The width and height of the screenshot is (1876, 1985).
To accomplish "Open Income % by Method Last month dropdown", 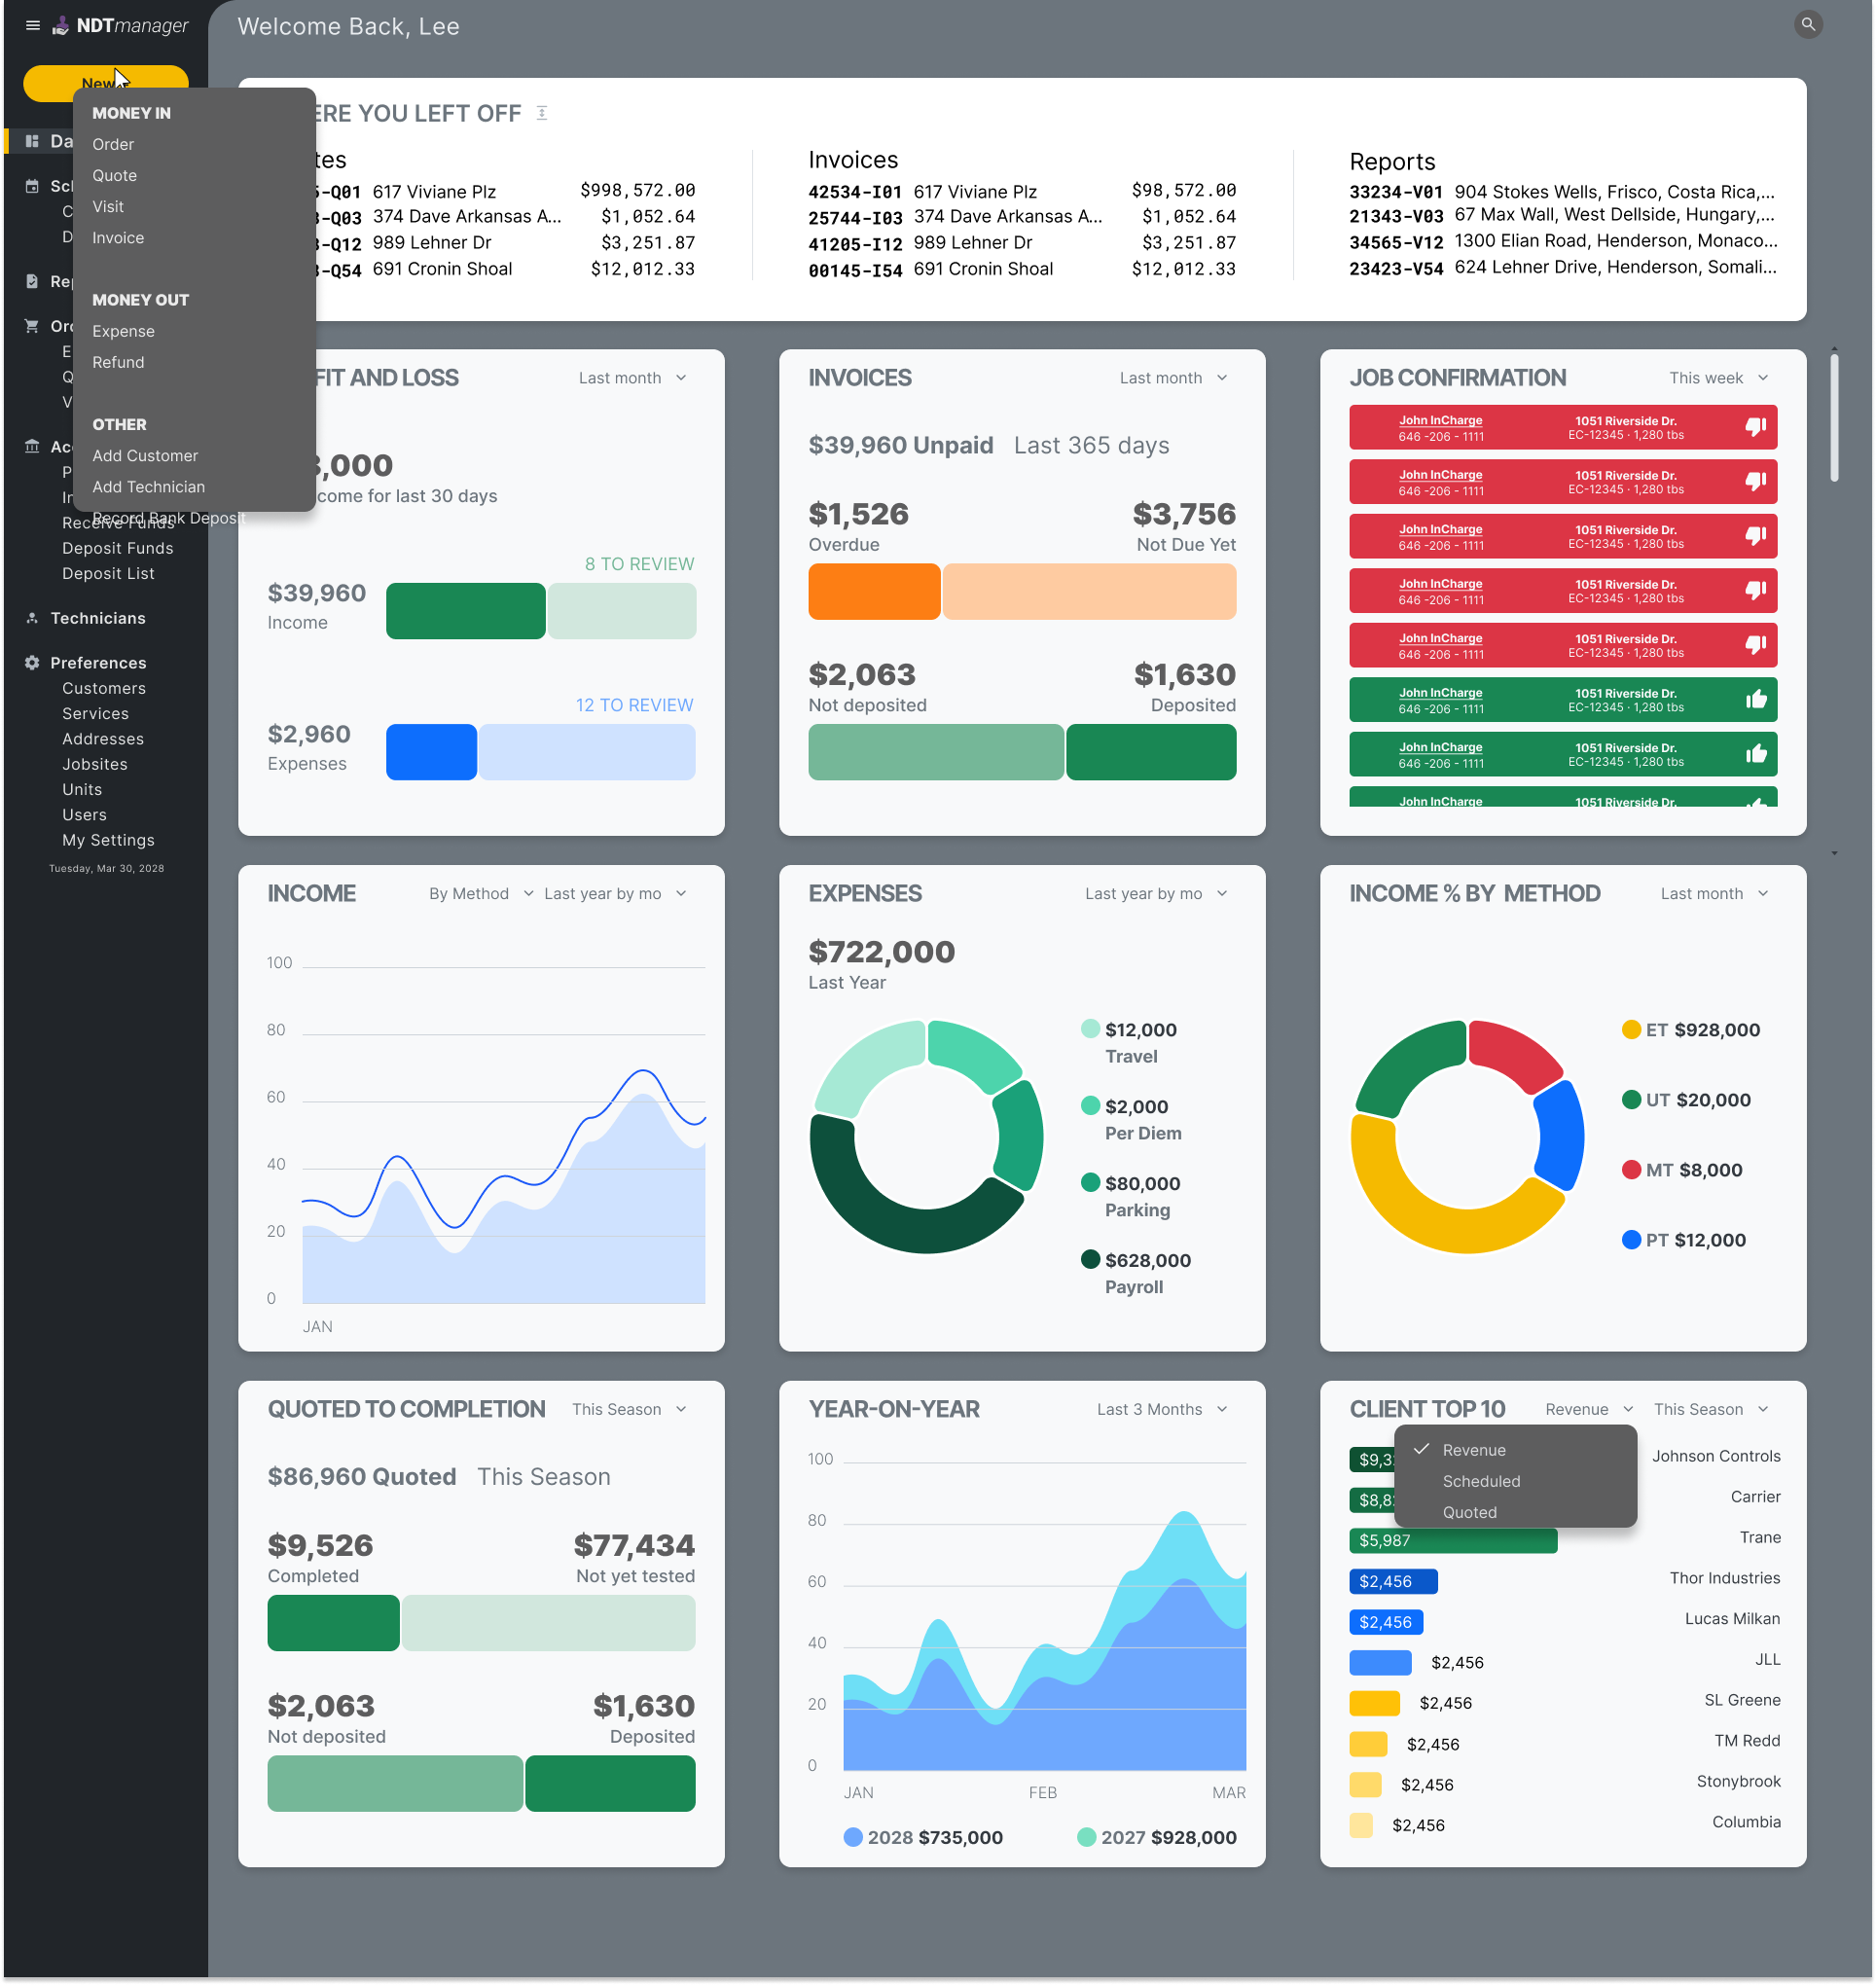I will (1714, 893).
